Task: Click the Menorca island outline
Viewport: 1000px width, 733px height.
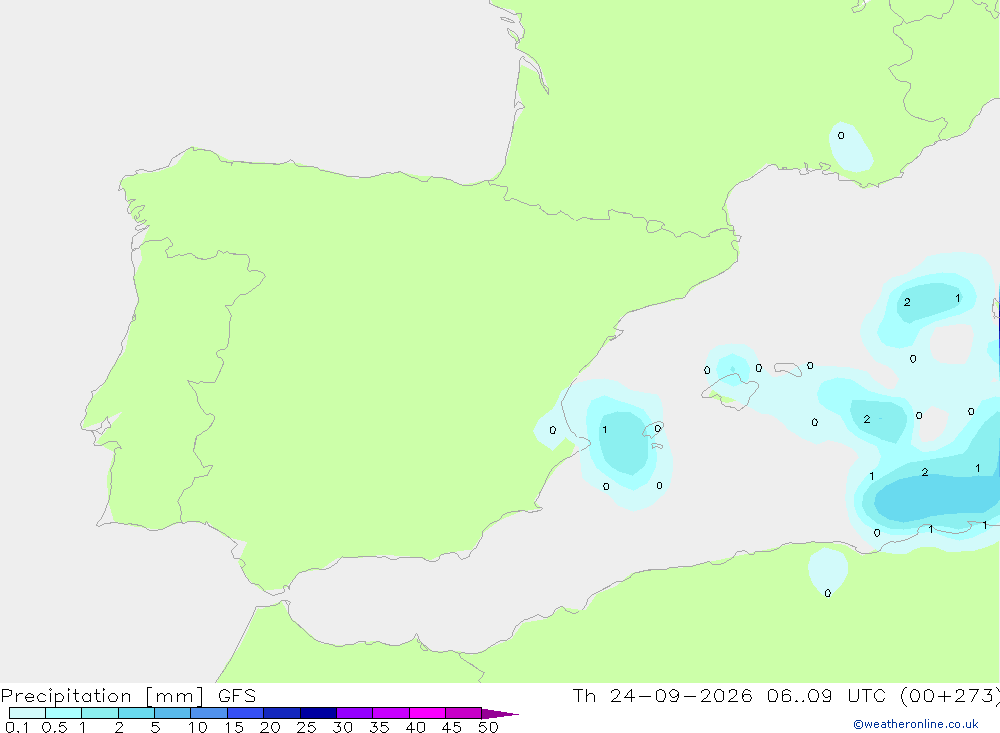Action: point(788,369)
